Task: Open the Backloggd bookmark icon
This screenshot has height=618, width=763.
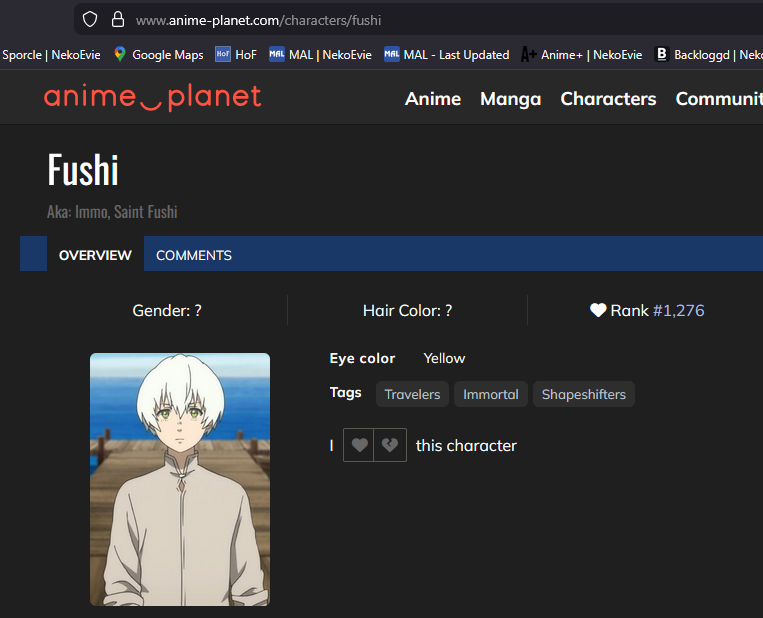Action: coord(661,54)
